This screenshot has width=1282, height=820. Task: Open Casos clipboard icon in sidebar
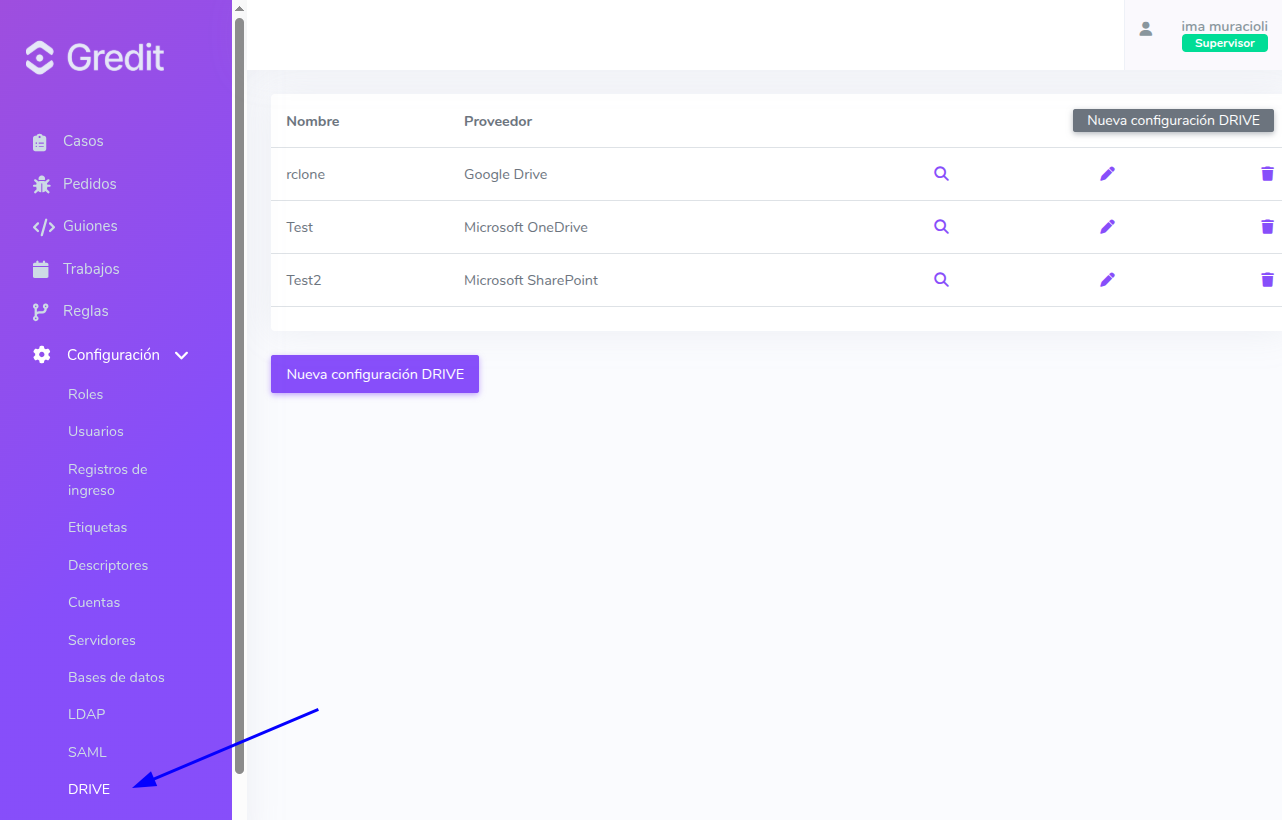pyautogui.click(x=40, y=142)
